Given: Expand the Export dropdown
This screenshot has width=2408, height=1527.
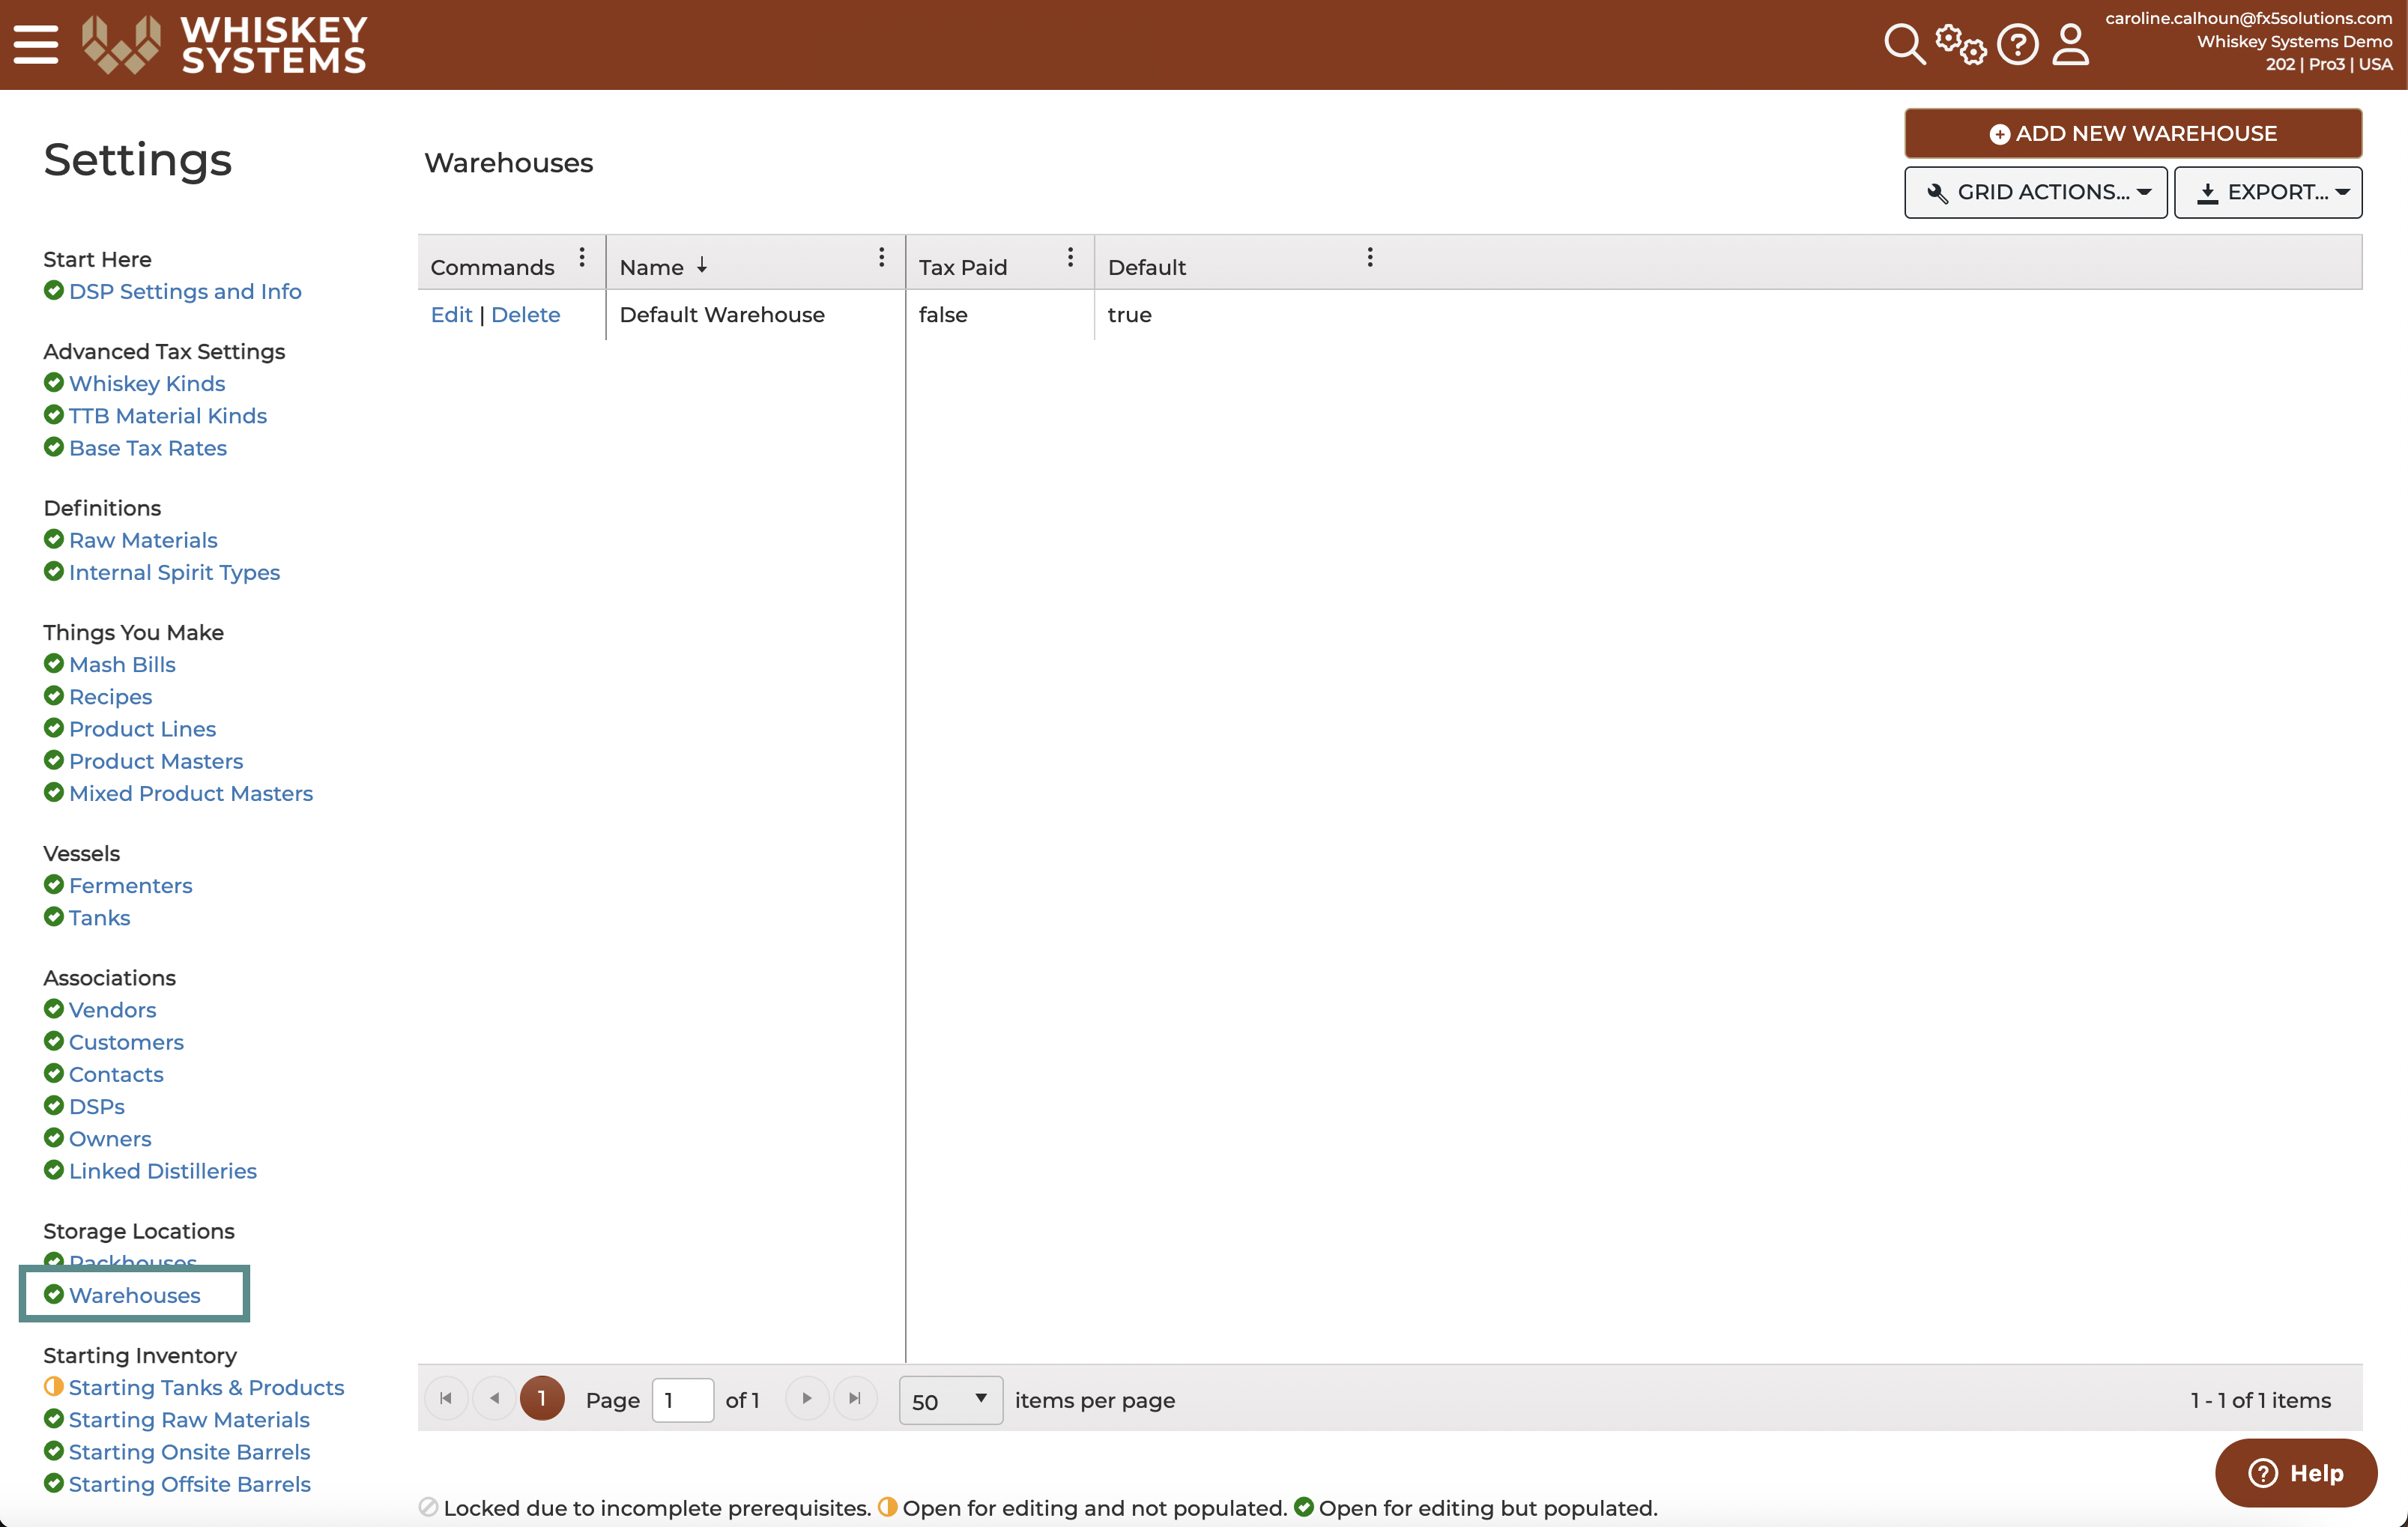Looking at the screenshot, I should point(2268,192).
